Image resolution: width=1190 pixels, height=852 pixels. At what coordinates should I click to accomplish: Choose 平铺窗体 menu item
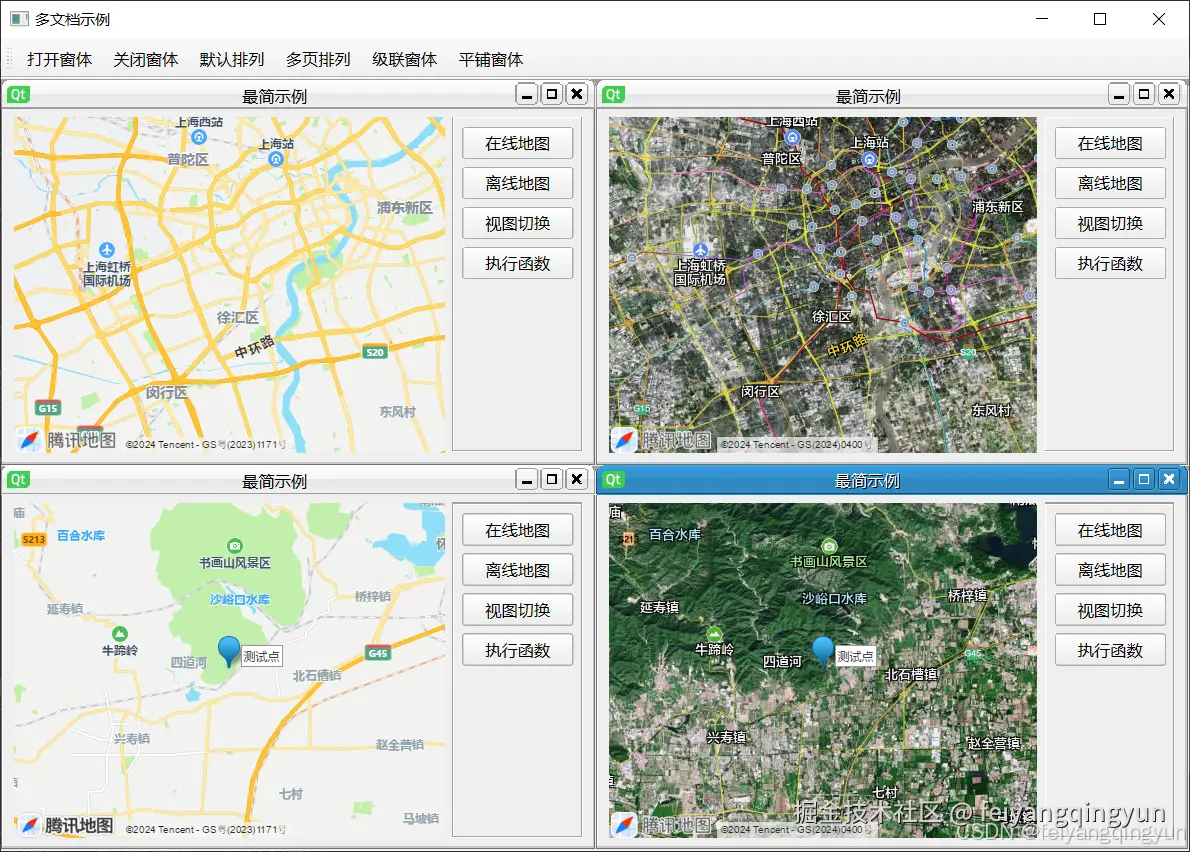[x=491, y=59]
